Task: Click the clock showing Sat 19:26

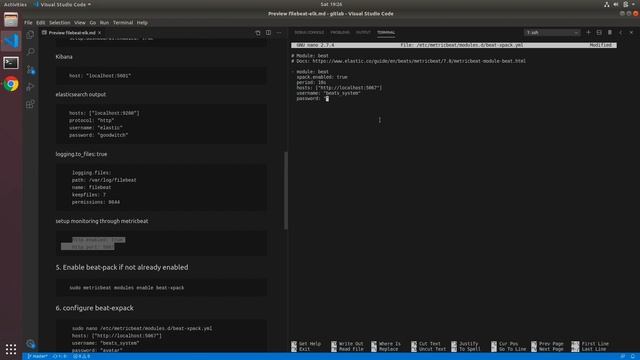Action: [331, 4]
